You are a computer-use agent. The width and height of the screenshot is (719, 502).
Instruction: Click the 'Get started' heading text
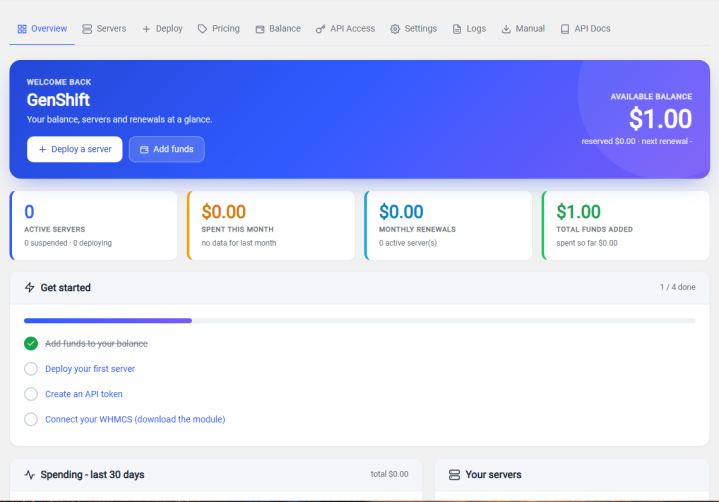coord(66,287)
